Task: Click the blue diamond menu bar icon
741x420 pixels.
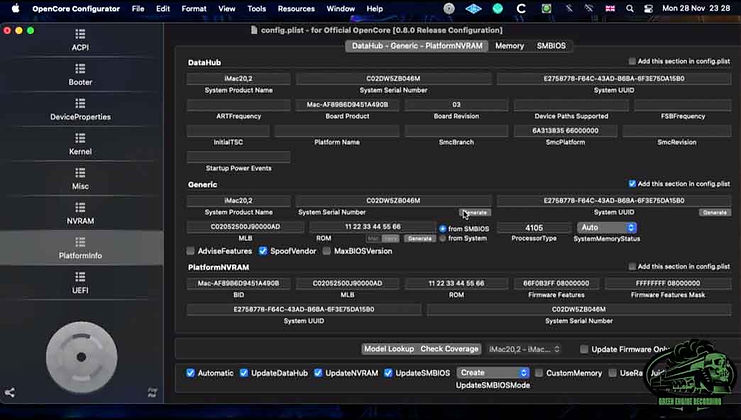Action: point(473,9)
